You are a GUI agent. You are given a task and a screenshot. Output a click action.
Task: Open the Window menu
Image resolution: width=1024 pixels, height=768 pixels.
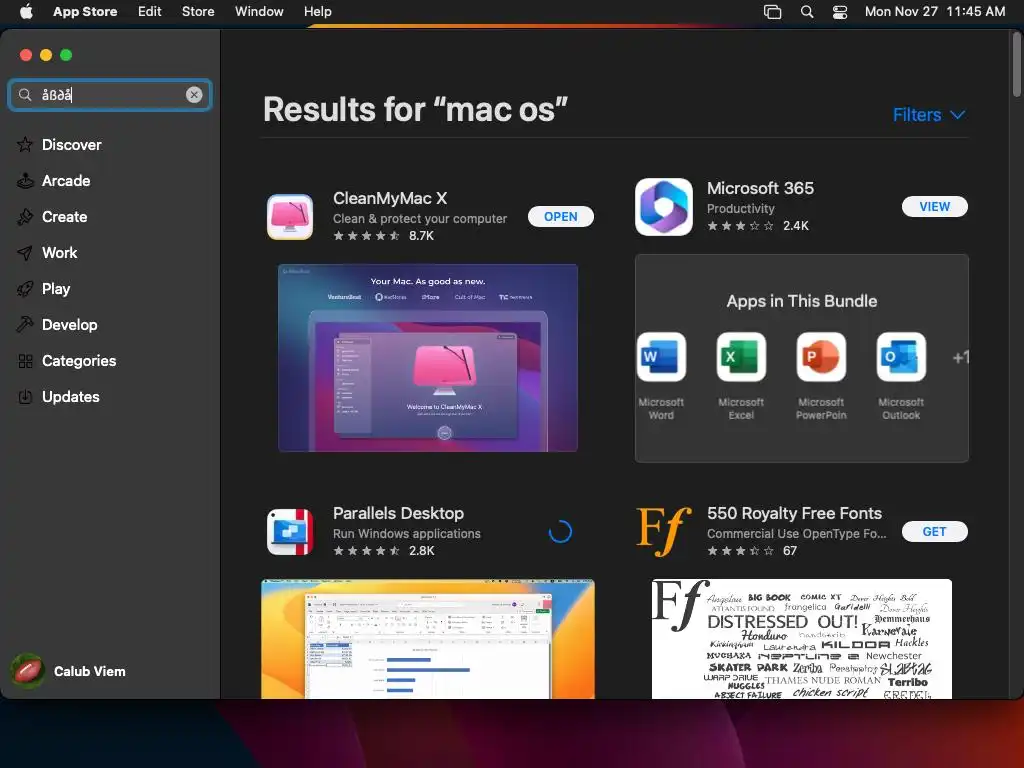(x=259, y=12)
